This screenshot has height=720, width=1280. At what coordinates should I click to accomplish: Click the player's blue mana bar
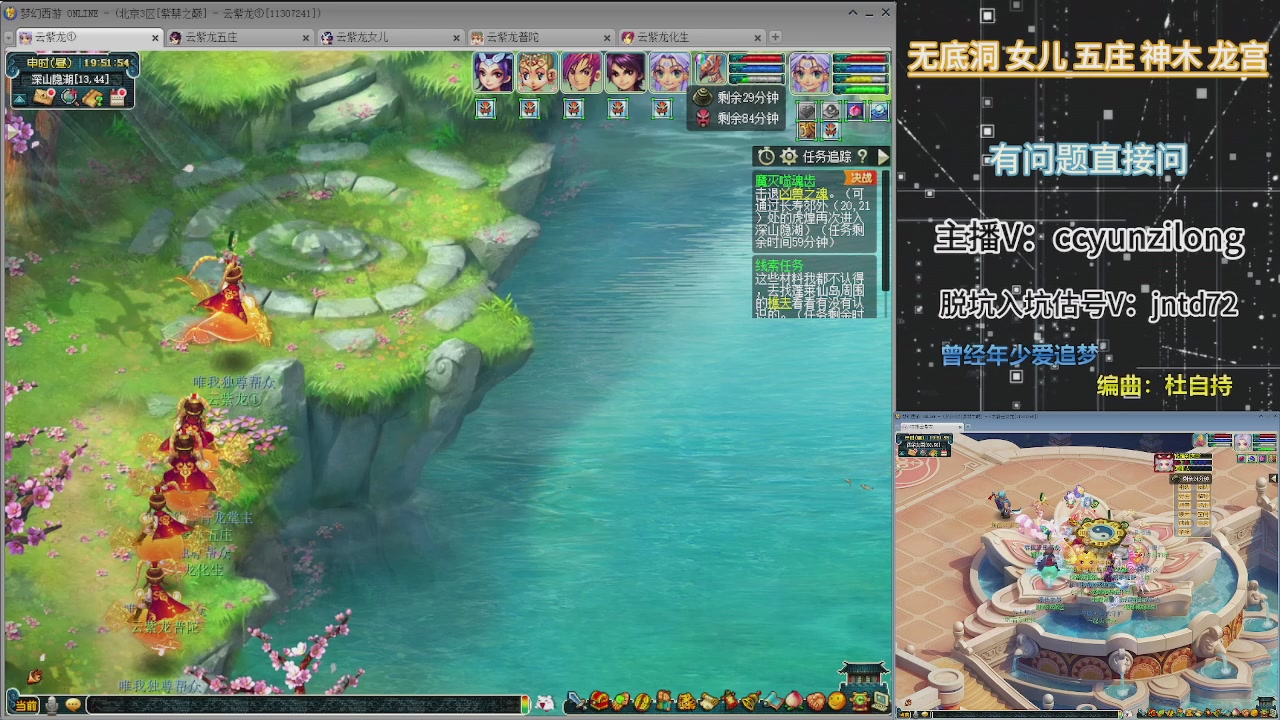[860, 69]
